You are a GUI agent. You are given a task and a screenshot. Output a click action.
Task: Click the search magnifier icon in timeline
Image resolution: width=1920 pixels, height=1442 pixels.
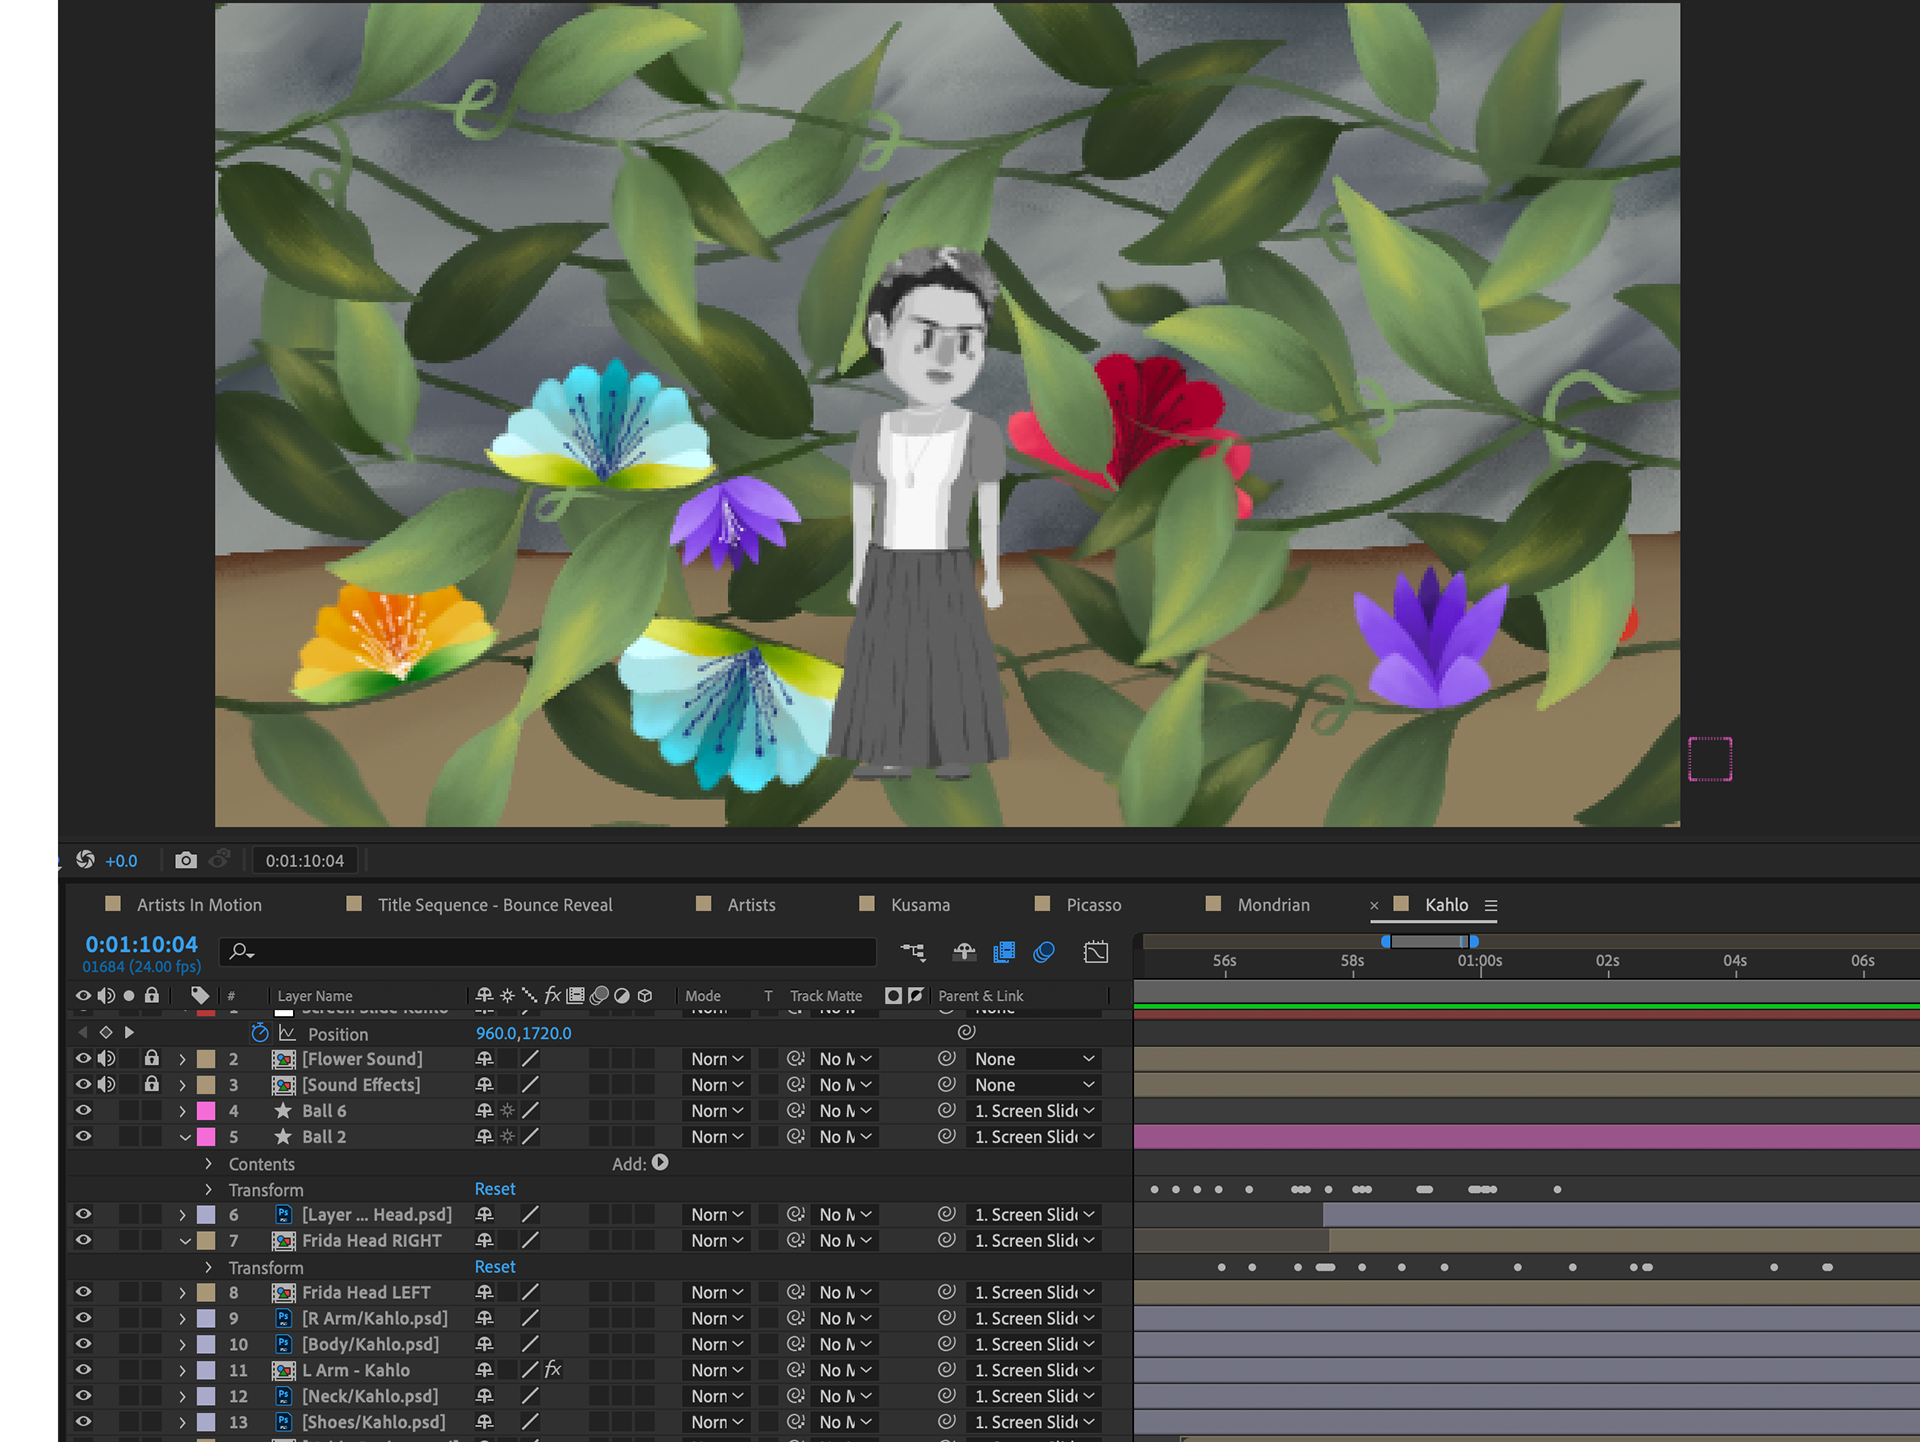coord(241,952)
